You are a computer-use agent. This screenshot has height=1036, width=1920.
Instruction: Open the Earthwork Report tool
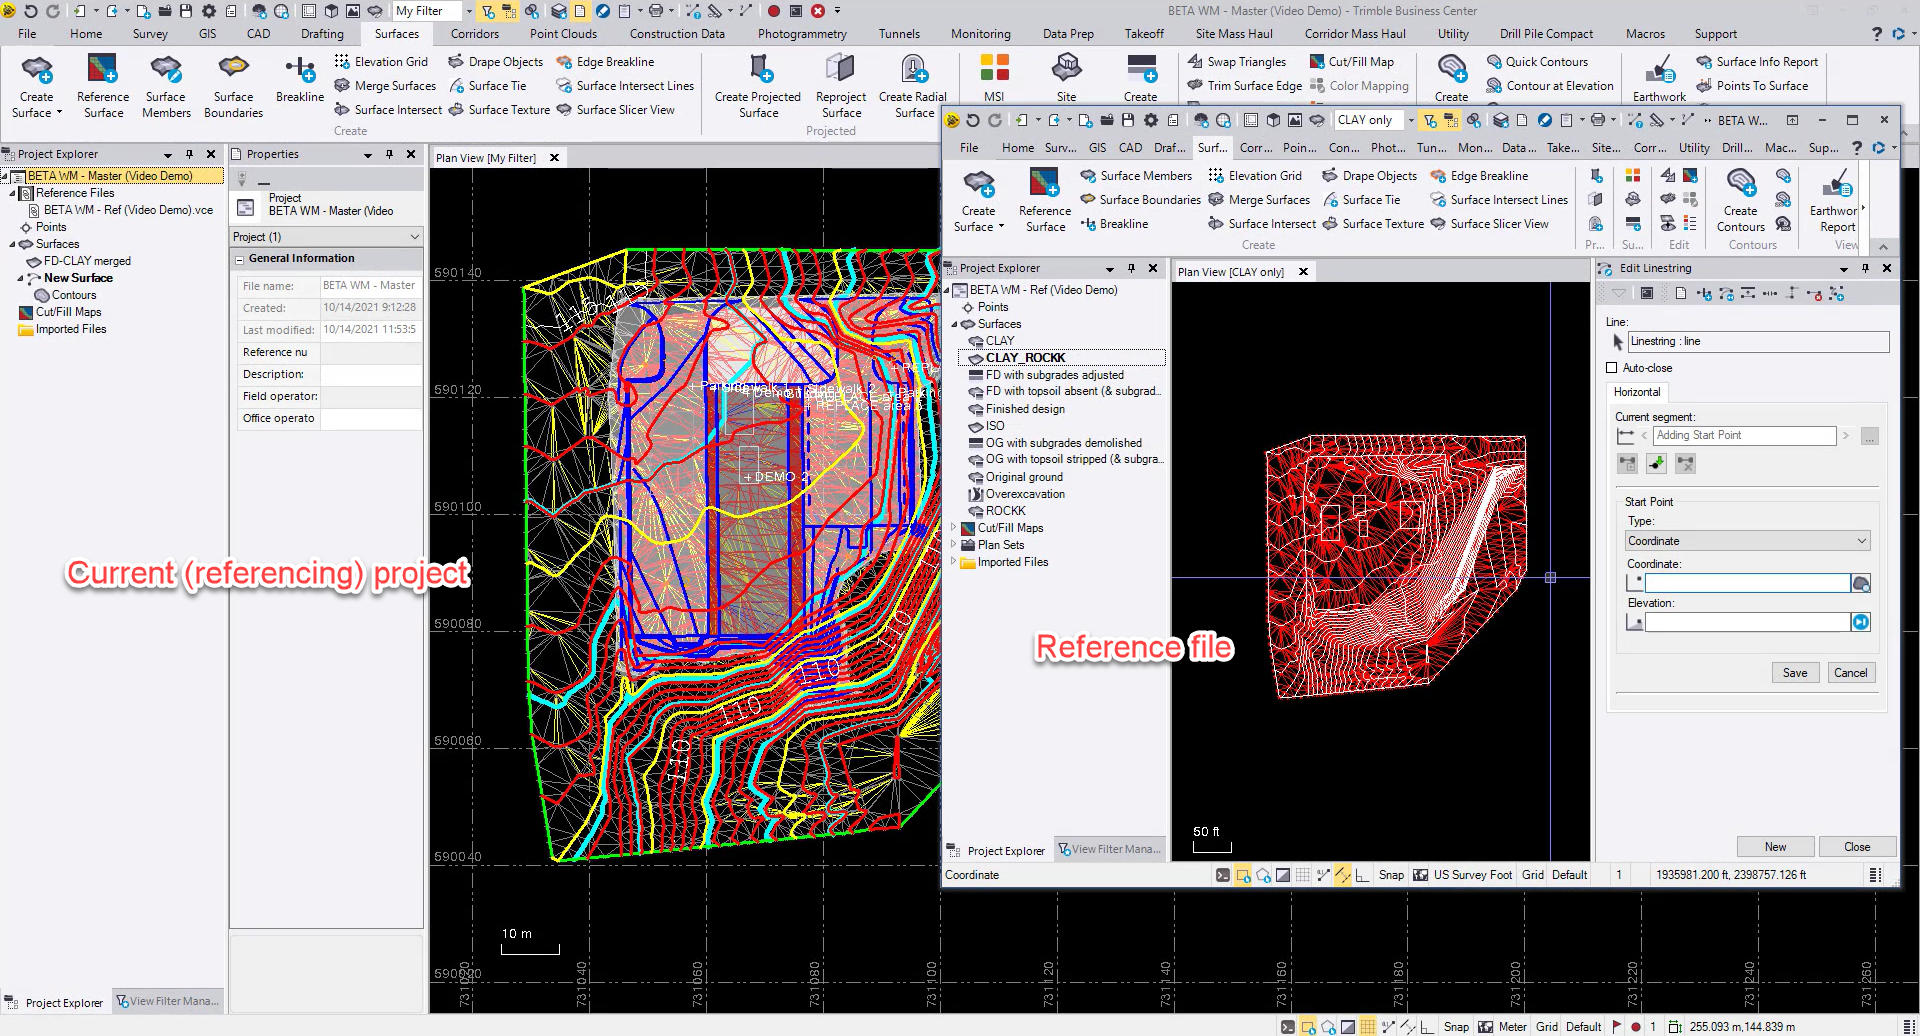click(1836, 200)
